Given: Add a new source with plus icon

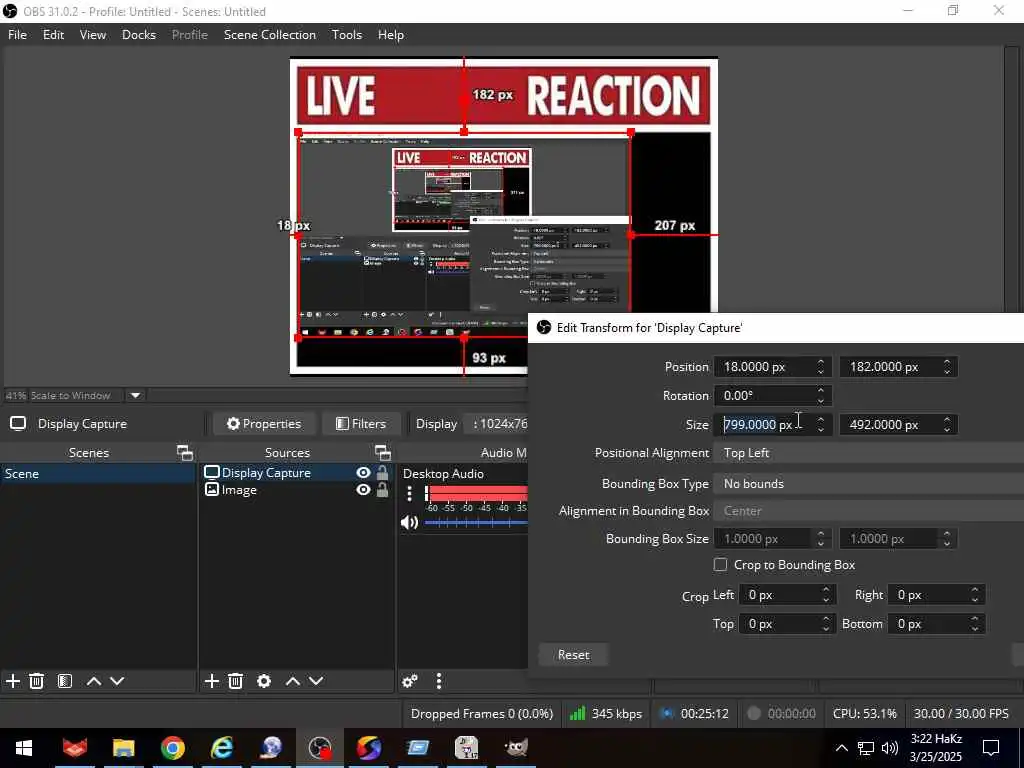Looking at the screenshot, I should (x=212, y=681).
